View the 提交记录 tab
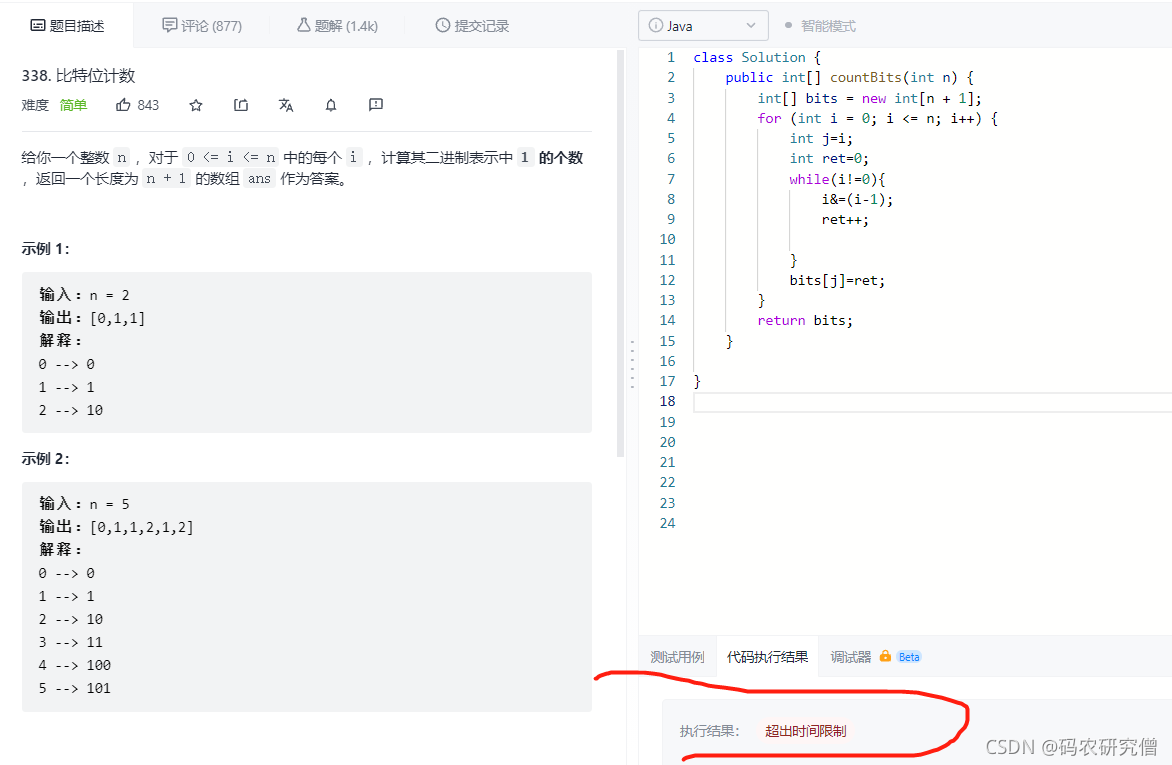1172x765 pixels. coord(472,25)
